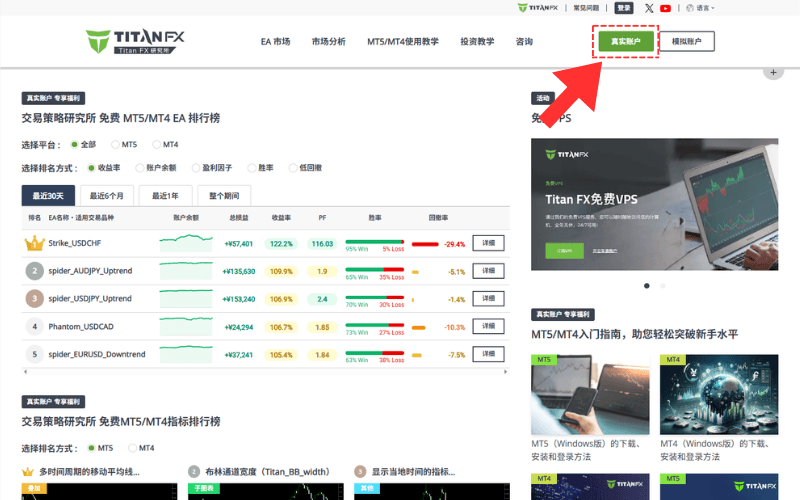Choose 低回撤 ranking method

tap(293, 168)
